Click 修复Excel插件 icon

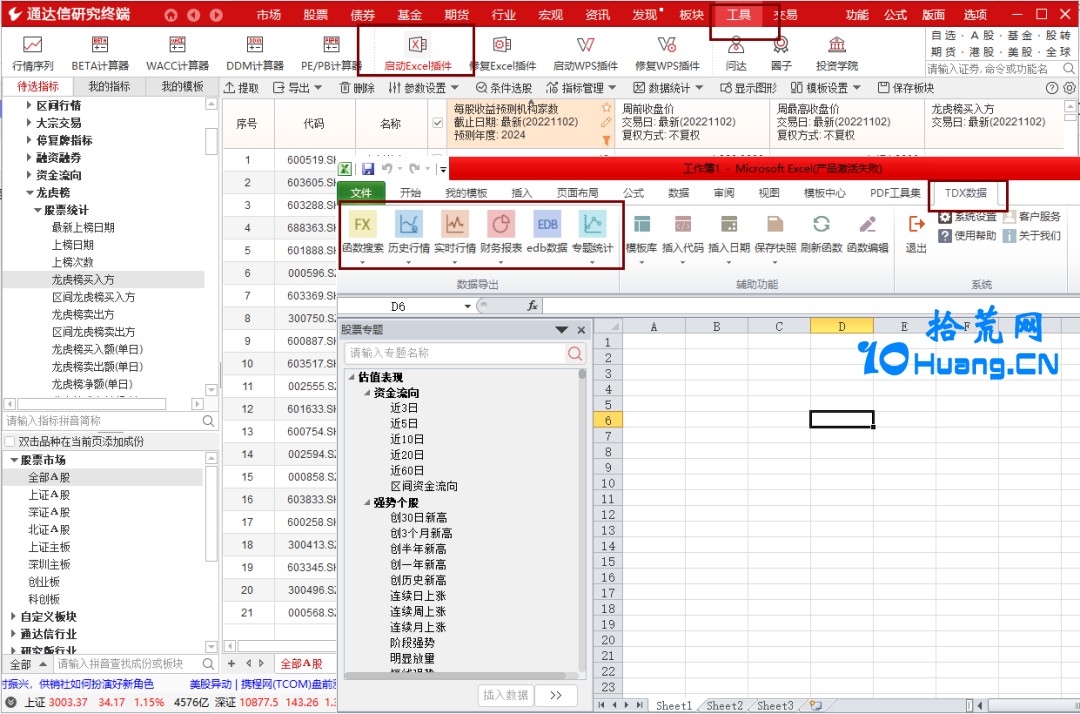pyautogui.click(x=502, y=45)
